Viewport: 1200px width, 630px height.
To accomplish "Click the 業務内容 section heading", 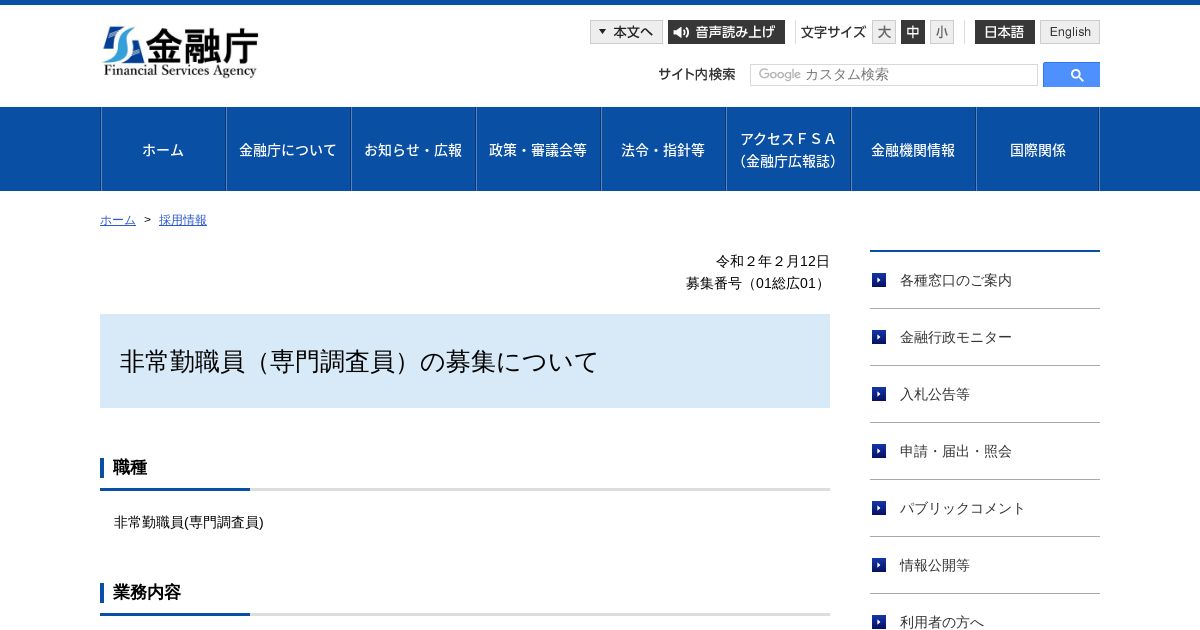I will click(x=147, y=592).
